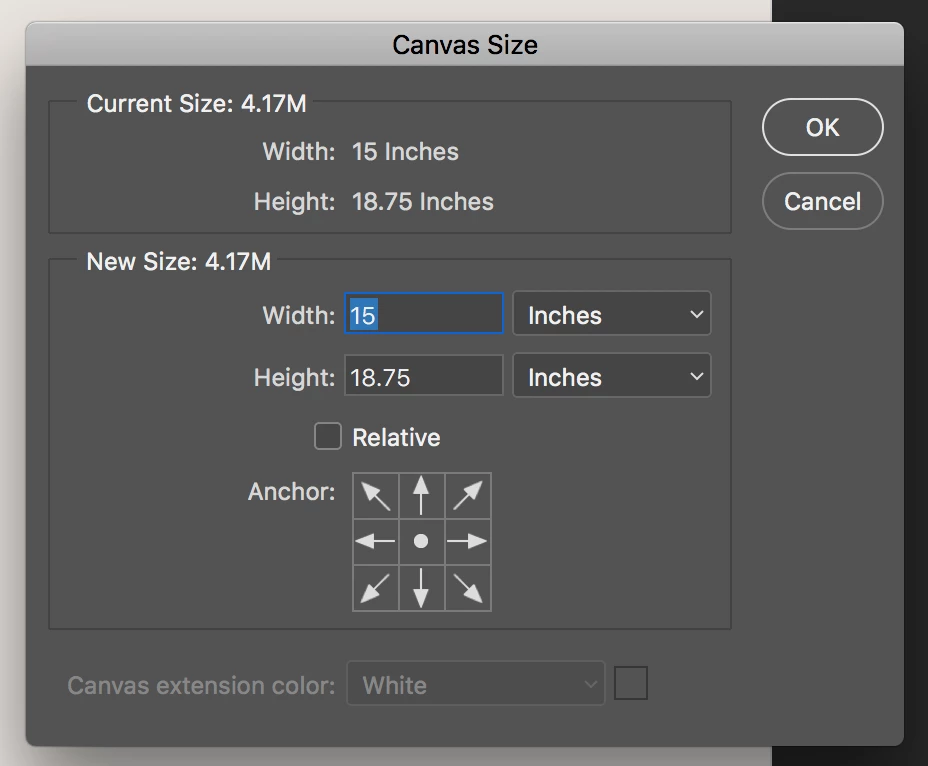Open Canvas extension color dropdown
The image size is (928, 766).
click(x=475, y=685)
